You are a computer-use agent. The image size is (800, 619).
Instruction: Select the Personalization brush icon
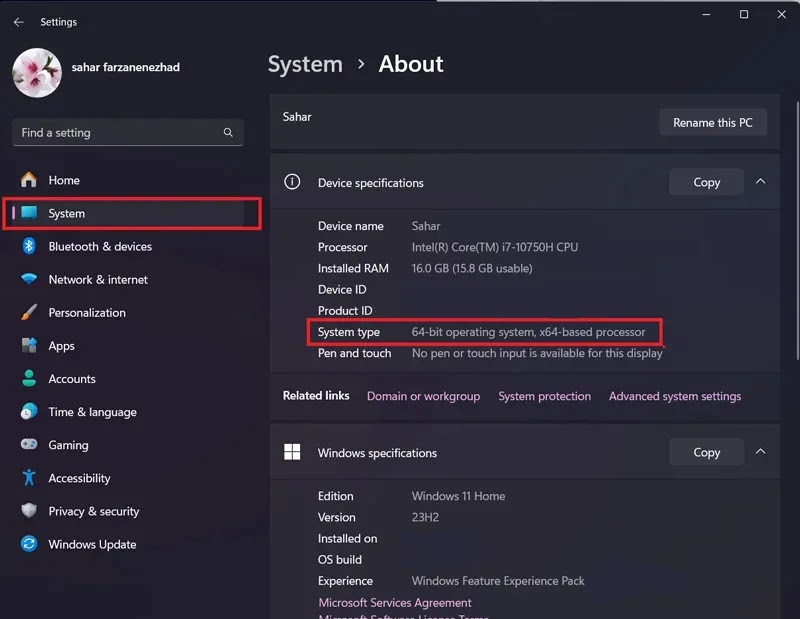click(x=29, y=313)
